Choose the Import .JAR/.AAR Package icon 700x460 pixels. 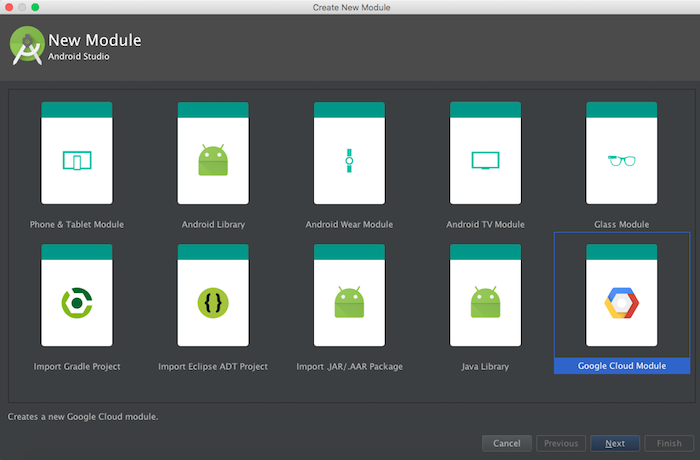(x=349, y=302)
